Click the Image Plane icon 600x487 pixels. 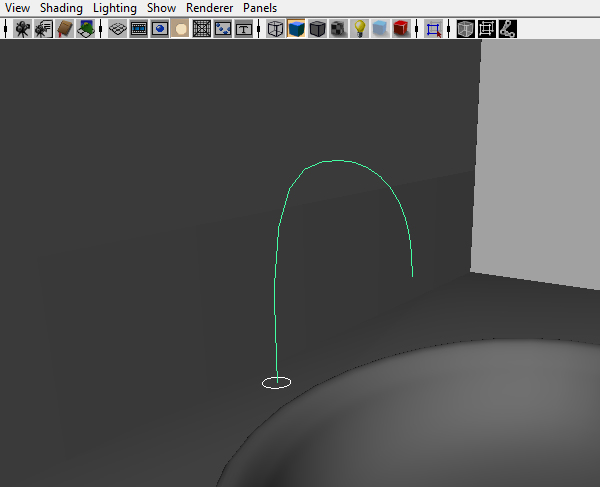tap(85, 29)
